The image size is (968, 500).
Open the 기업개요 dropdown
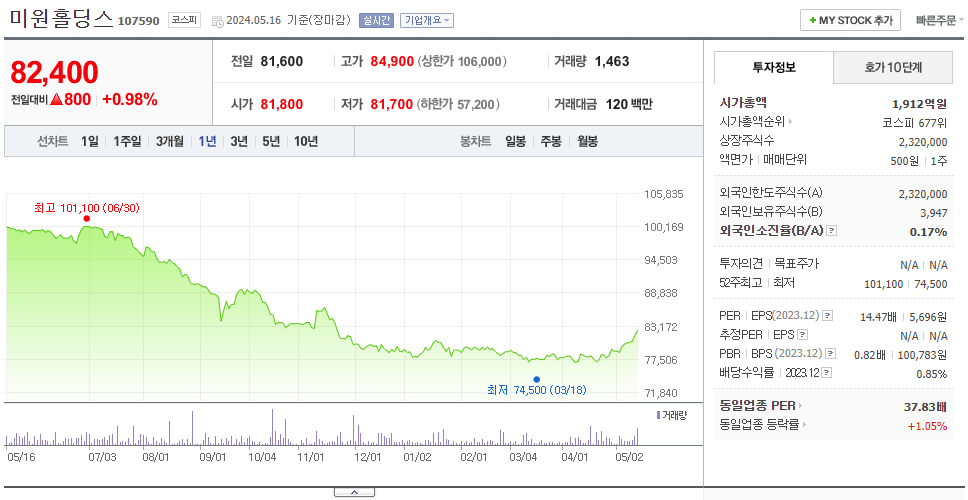pyautogui.click(x=427, y=20)
